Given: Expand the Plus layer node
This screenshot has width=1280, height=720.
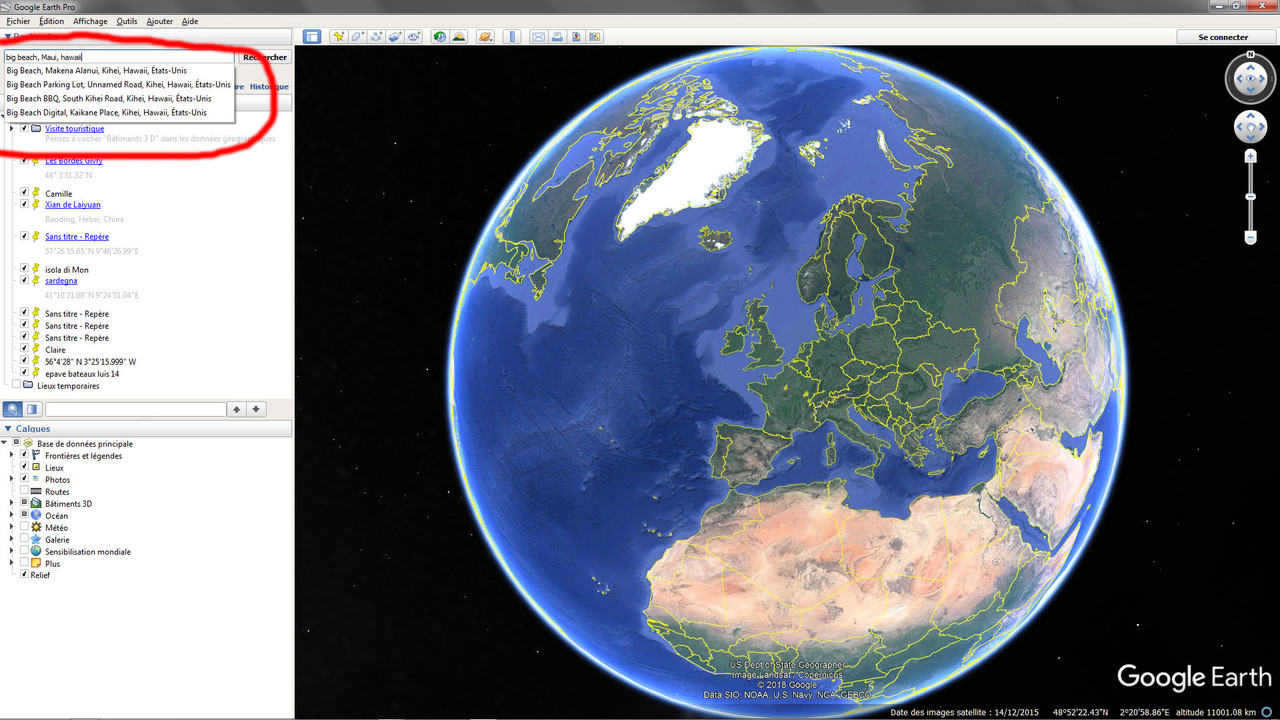Looking at the screenshot, I should click(12, 563).
